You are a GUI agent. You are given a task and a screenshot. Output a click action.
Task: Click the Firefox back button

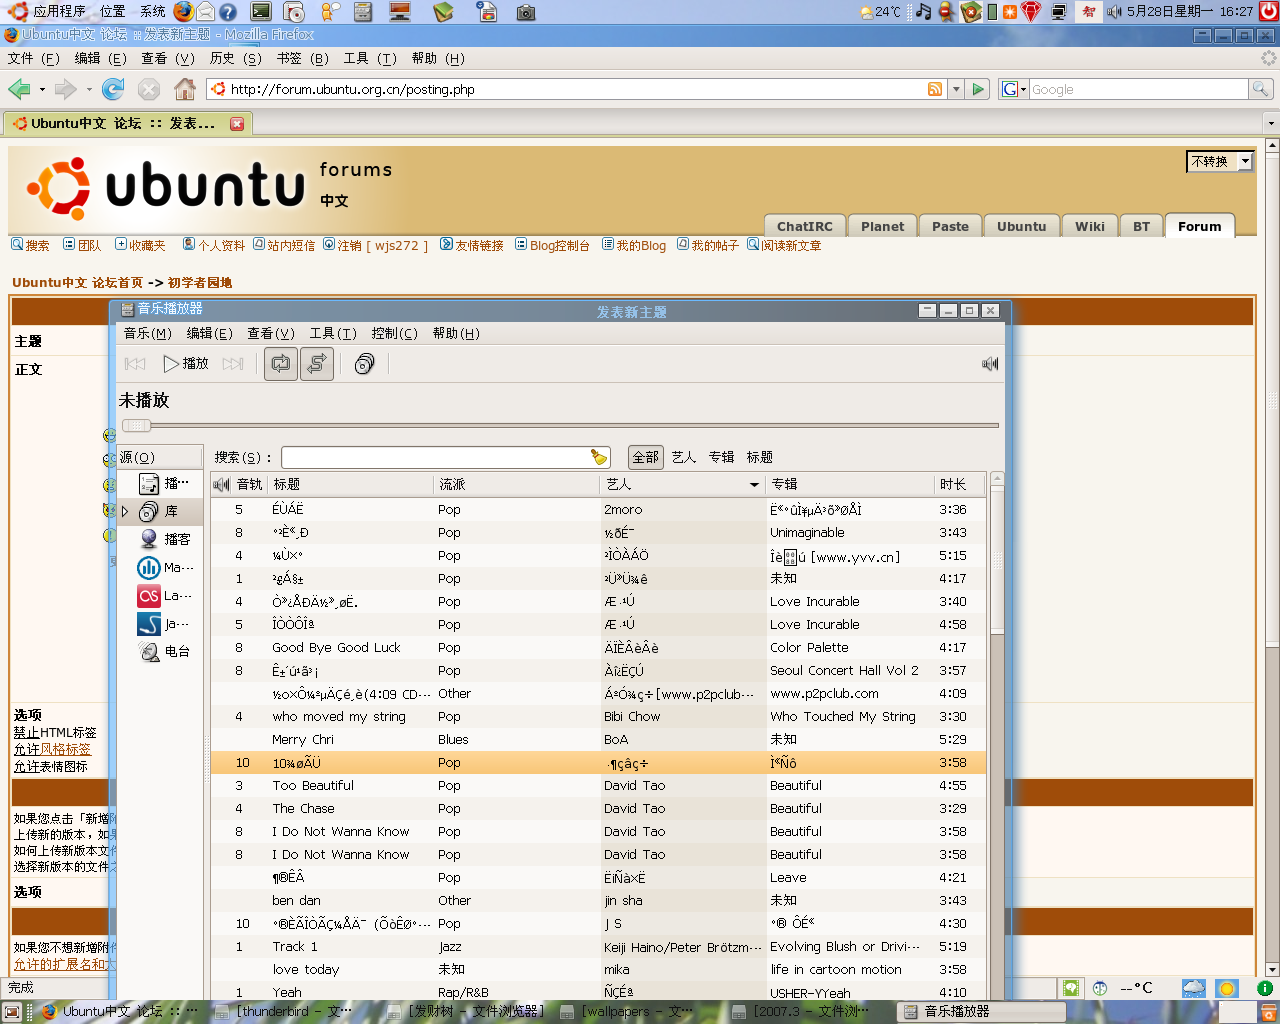click(x=19, y=90)
